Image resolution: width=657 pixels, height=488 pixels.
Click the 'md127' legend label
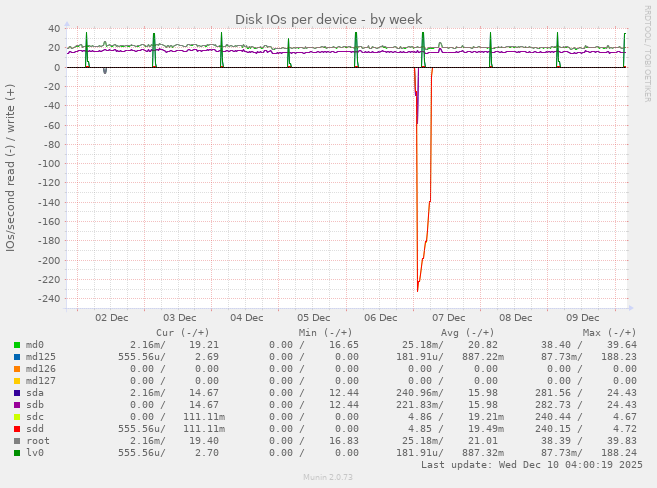tap(41, 381)
